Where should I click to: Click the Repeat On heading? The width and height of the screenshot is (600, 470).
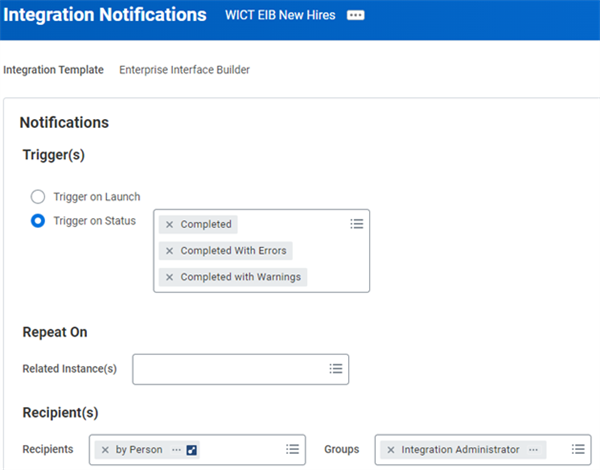55,332
